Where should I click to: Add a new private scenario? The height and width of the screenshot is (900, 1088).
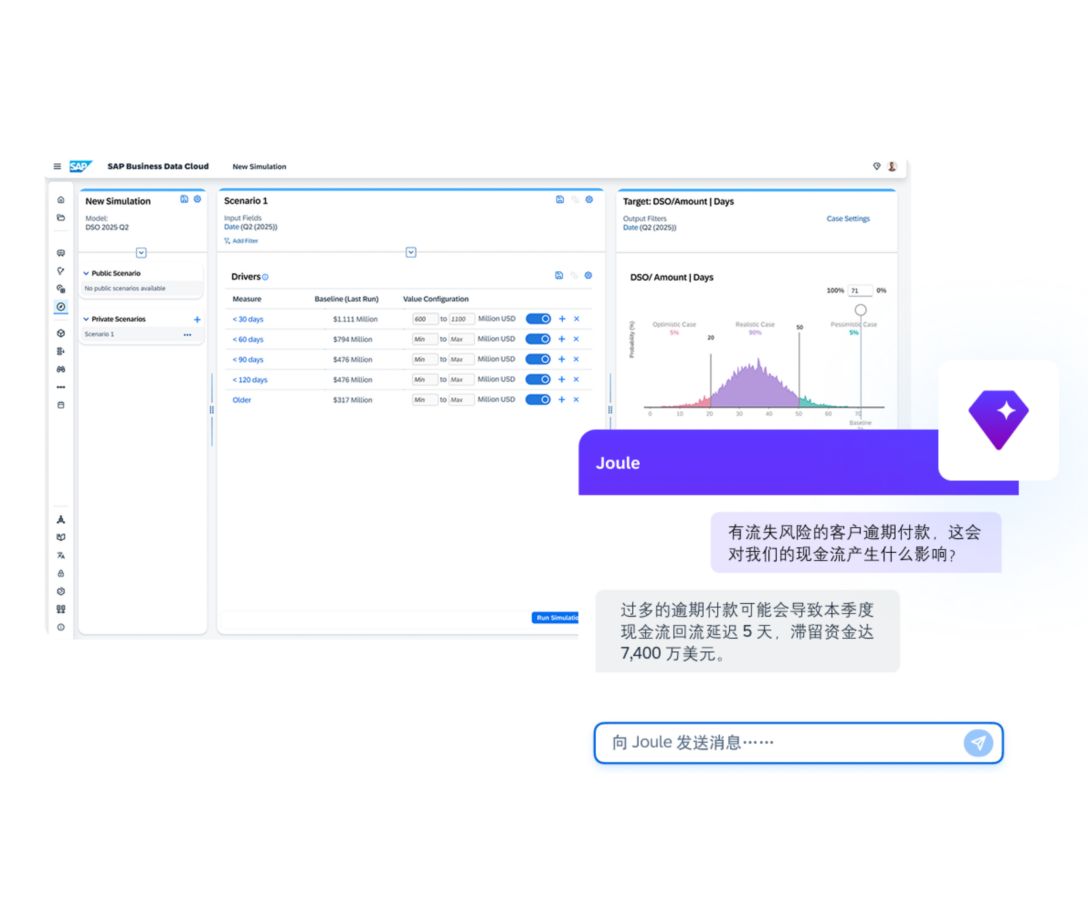[197, 319]
